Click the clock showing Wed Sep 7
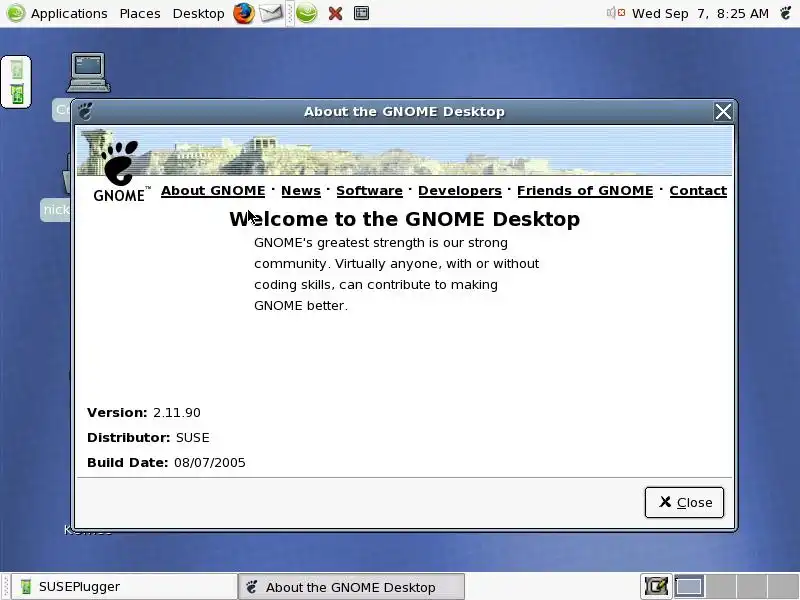This screenshot has height=600, width=800. point(700,13)
